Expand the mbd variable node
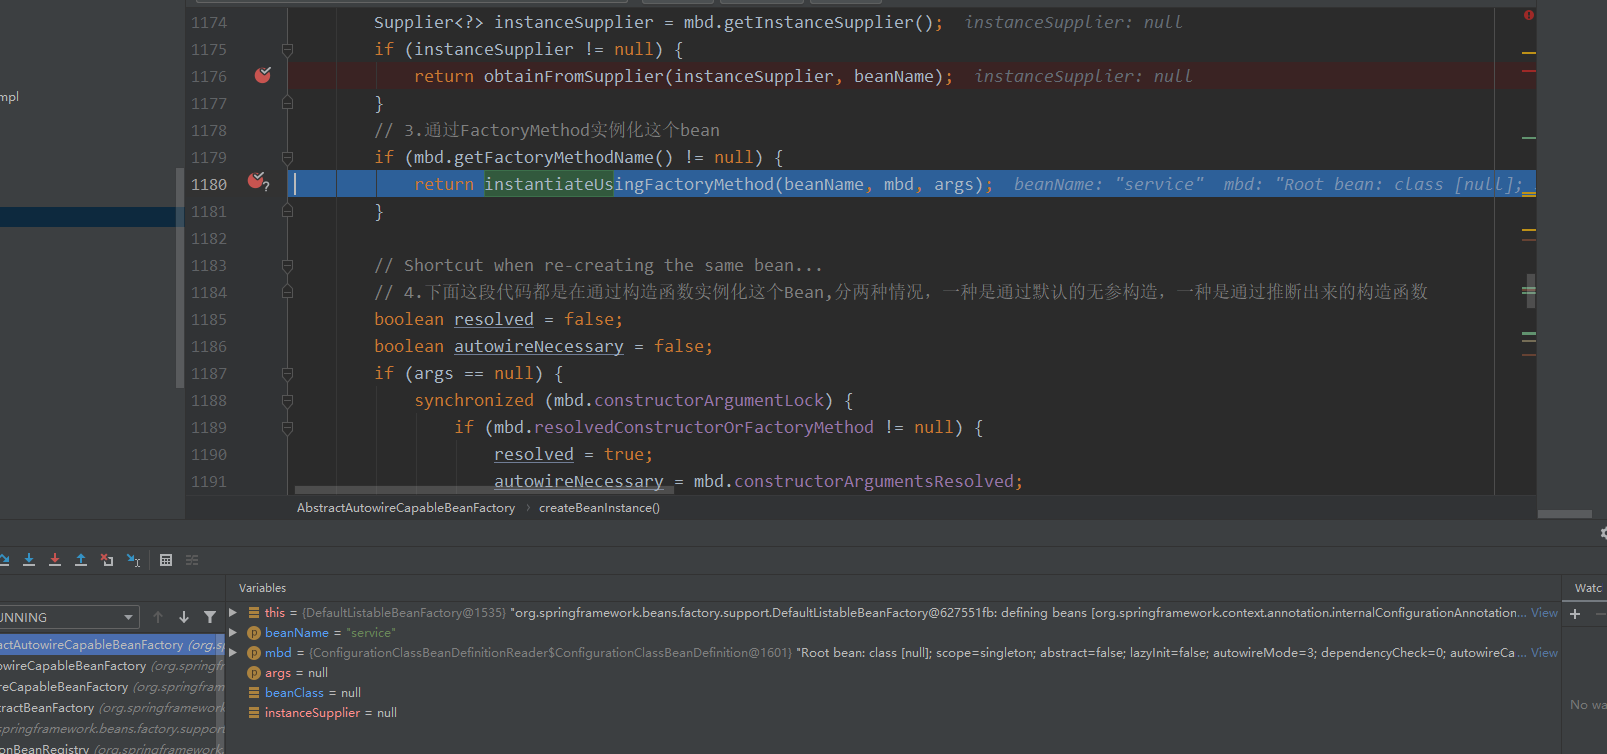Screen dimensions: 1607x754 tap(233, 652)
